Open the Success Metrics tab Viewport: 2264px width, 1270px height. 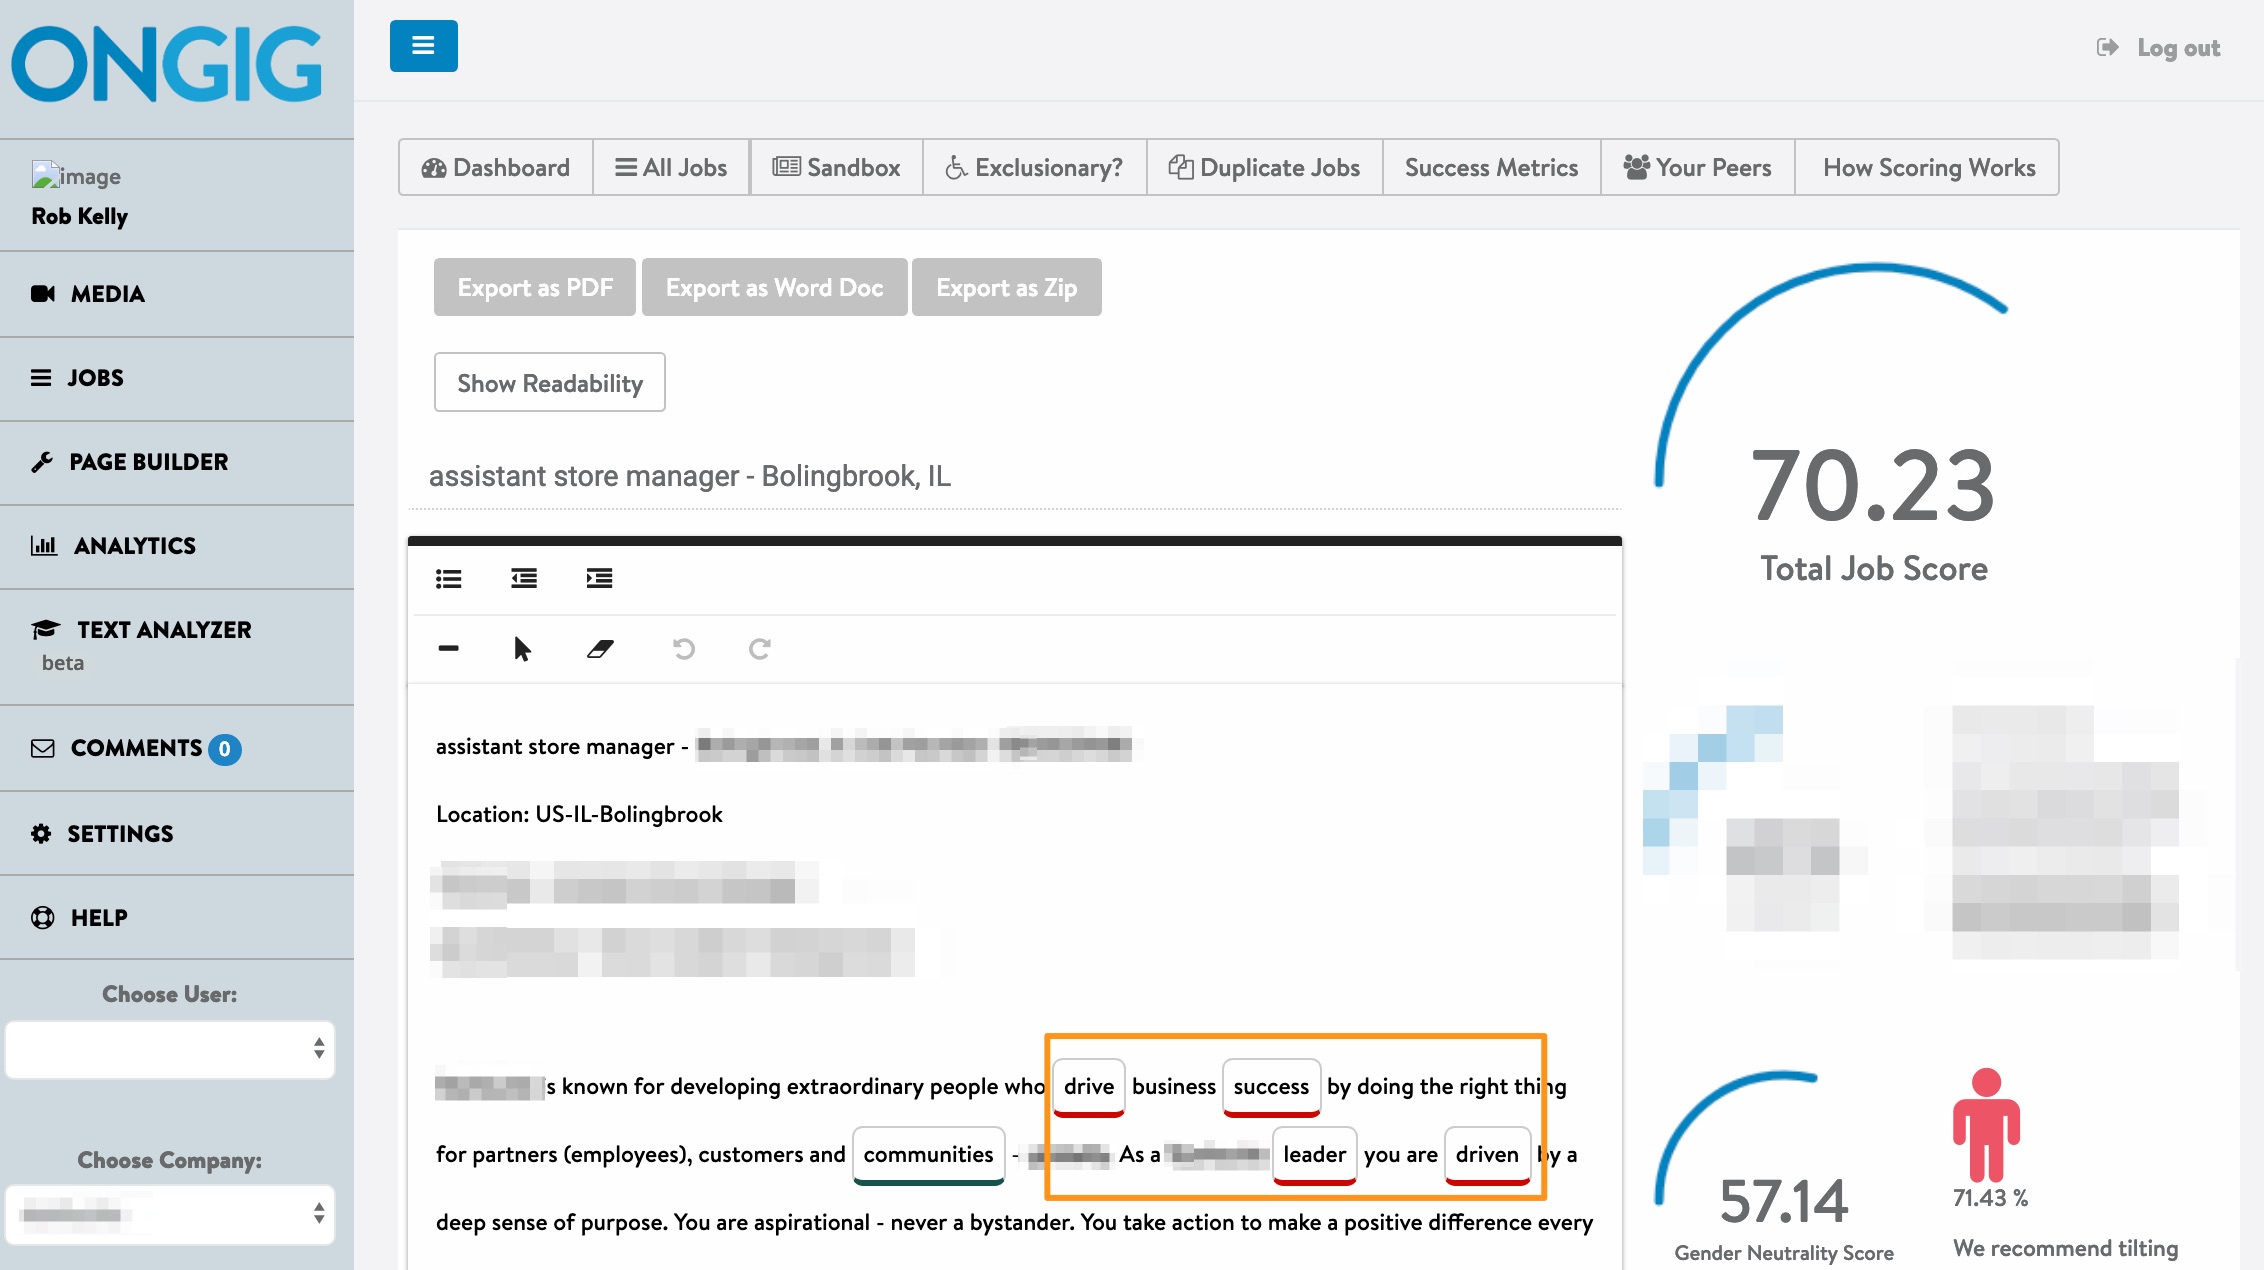point(1492,167)
